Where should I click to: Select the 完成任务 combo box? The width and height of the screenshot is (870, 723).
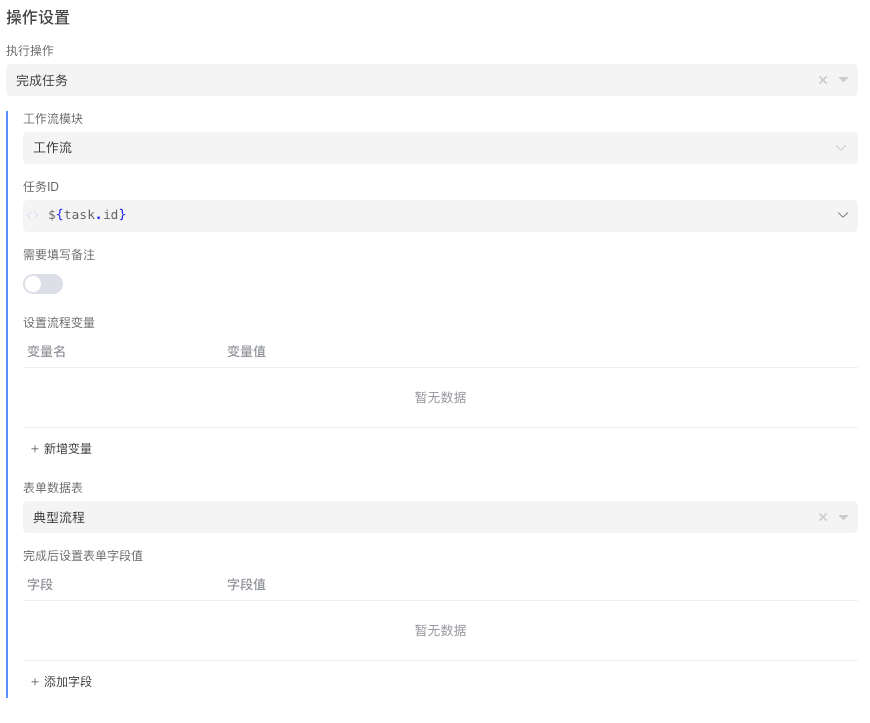tap(400, 81)
